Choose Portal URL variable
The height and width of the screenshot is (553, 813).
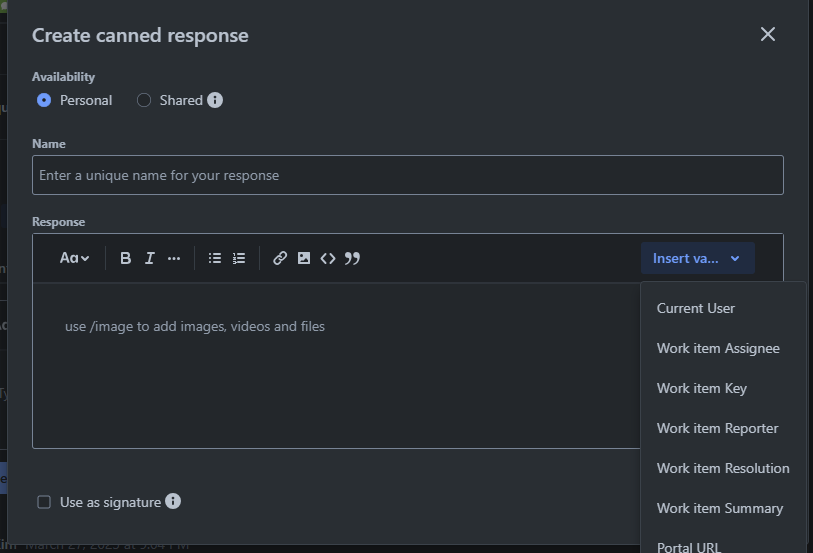coord(723,544)
